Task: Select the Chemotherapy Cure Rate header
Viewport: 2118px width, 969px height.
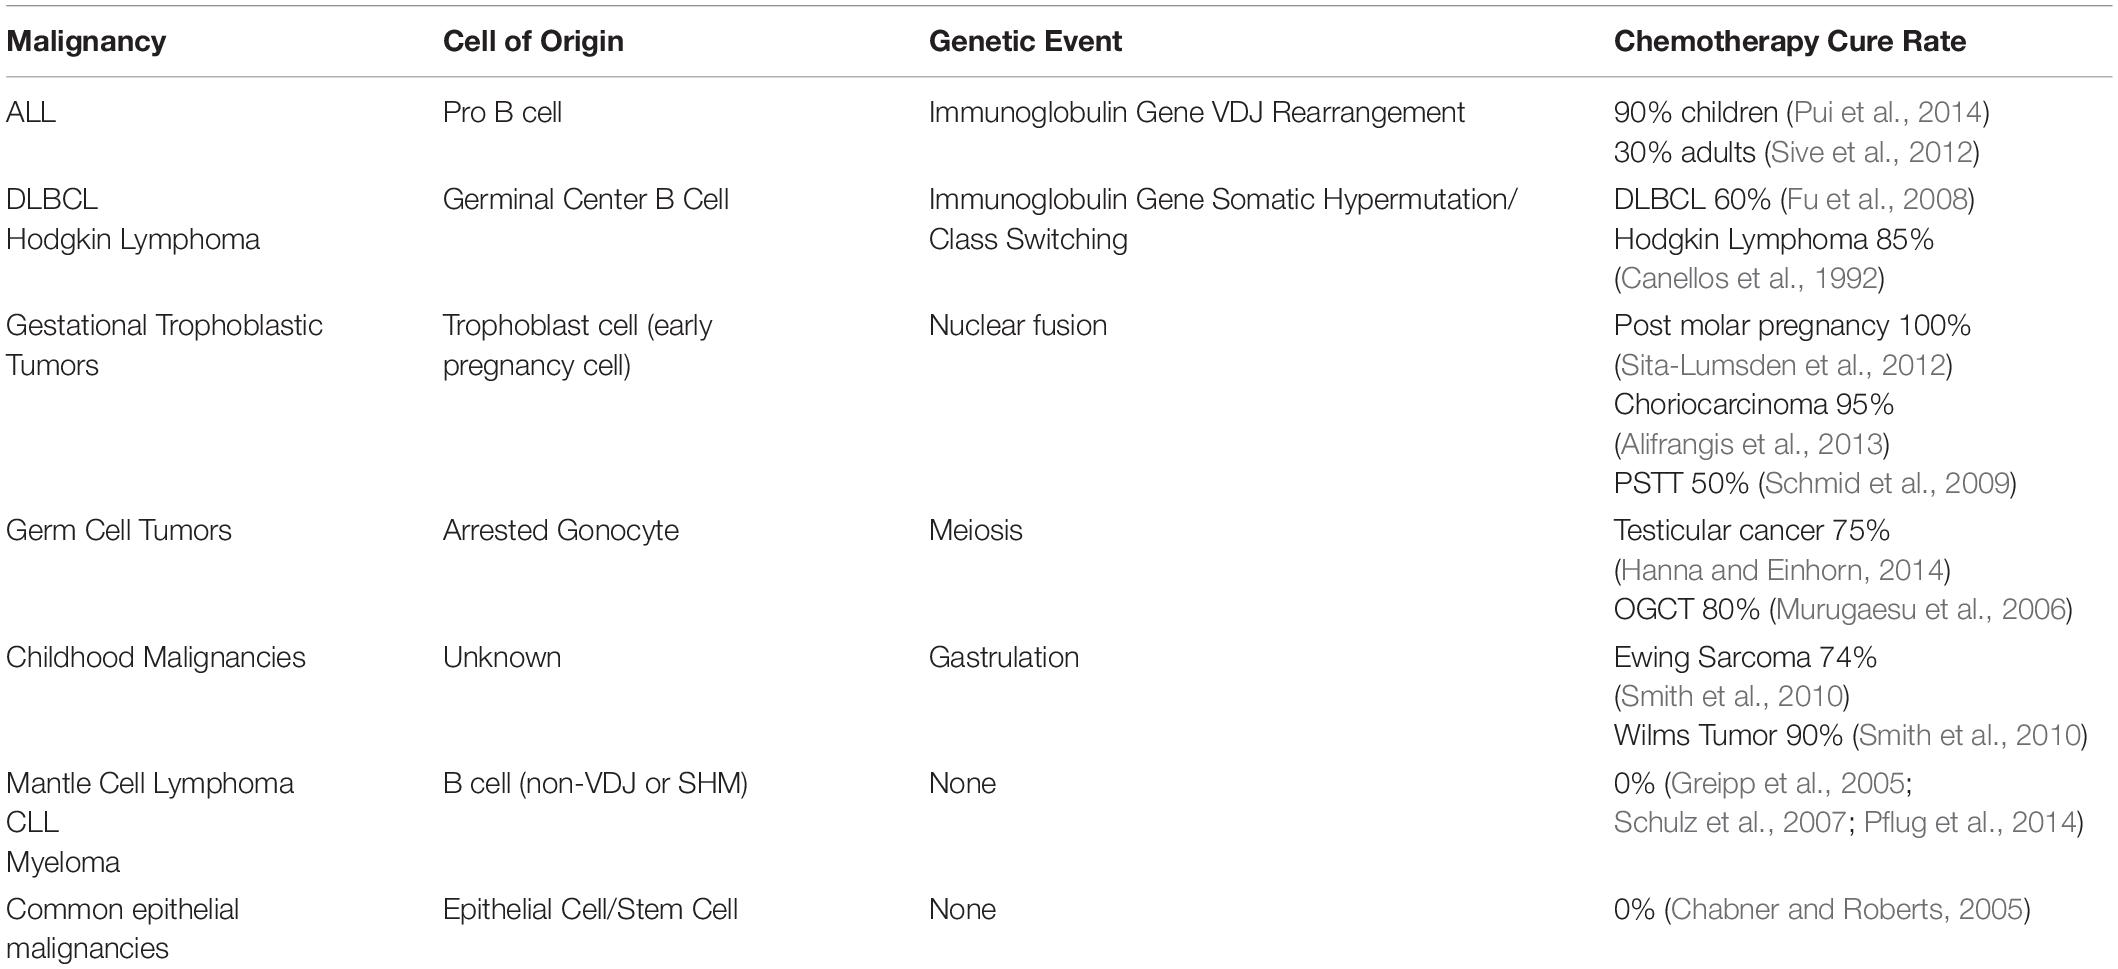Action: pyautogui.click(x=1790, y=41)
